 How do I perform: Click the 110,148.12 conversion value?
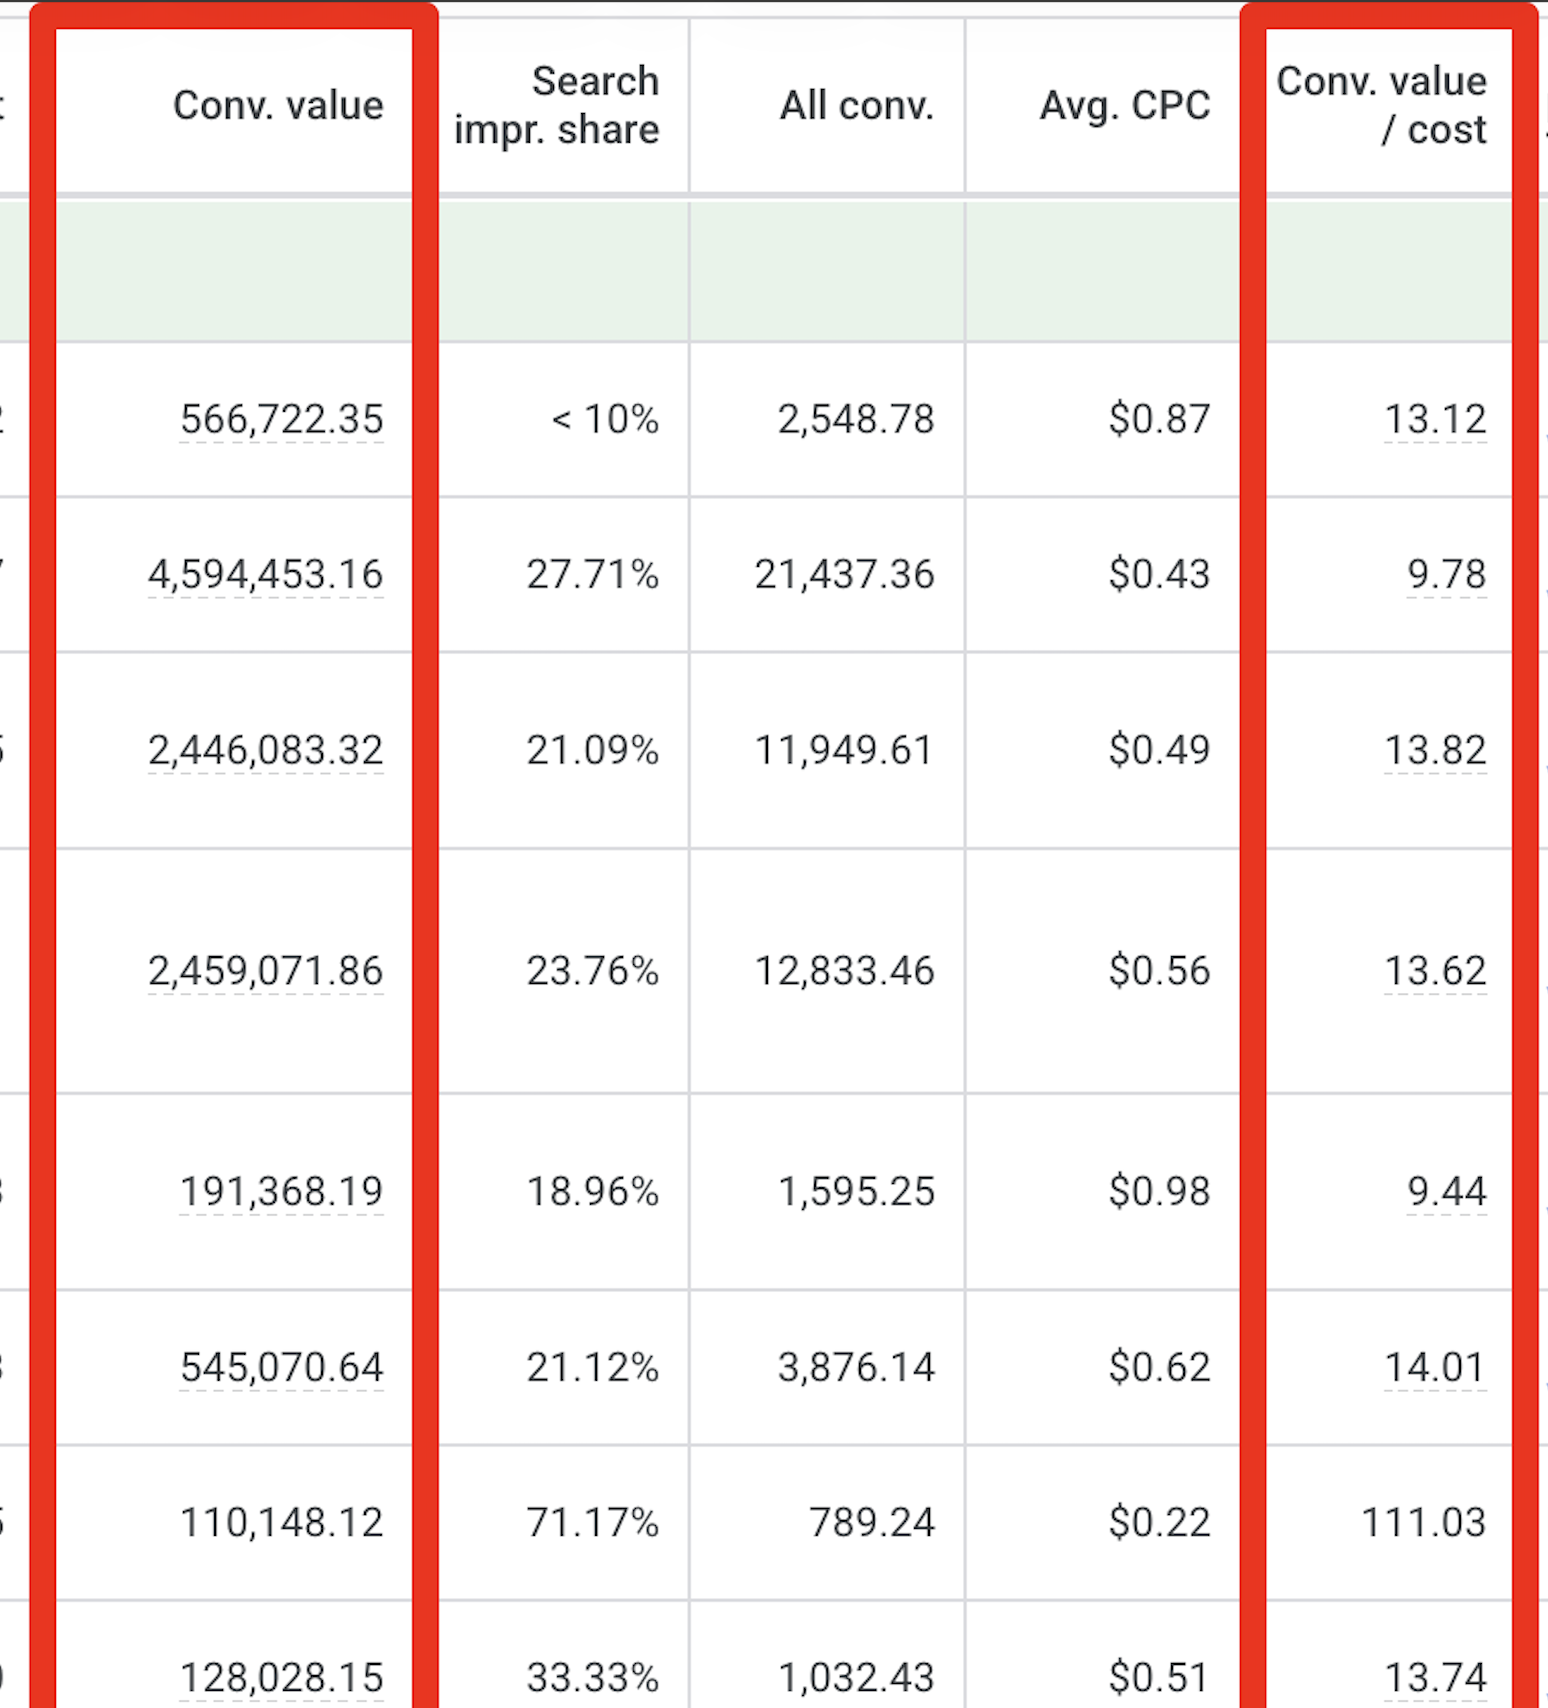282,1523
